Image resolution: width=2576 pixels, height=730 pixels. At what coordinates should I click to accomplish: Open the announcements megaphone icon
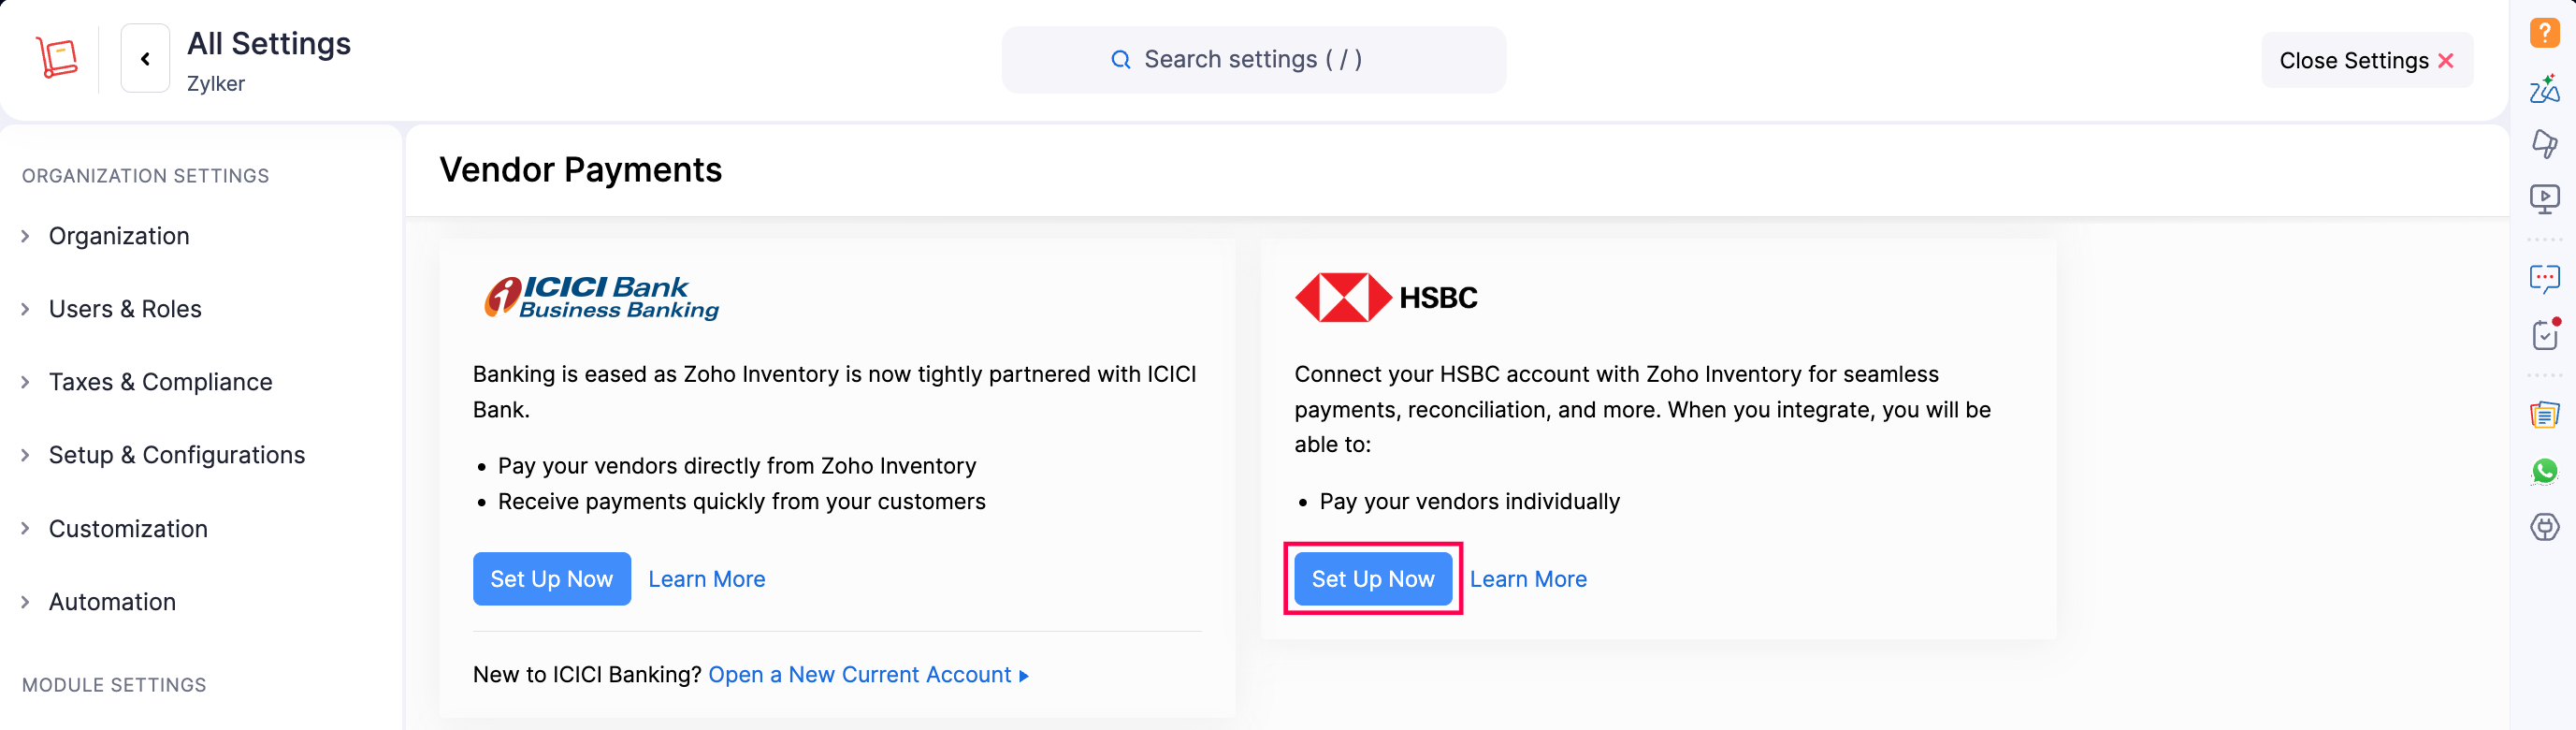tap(2545, 144)
